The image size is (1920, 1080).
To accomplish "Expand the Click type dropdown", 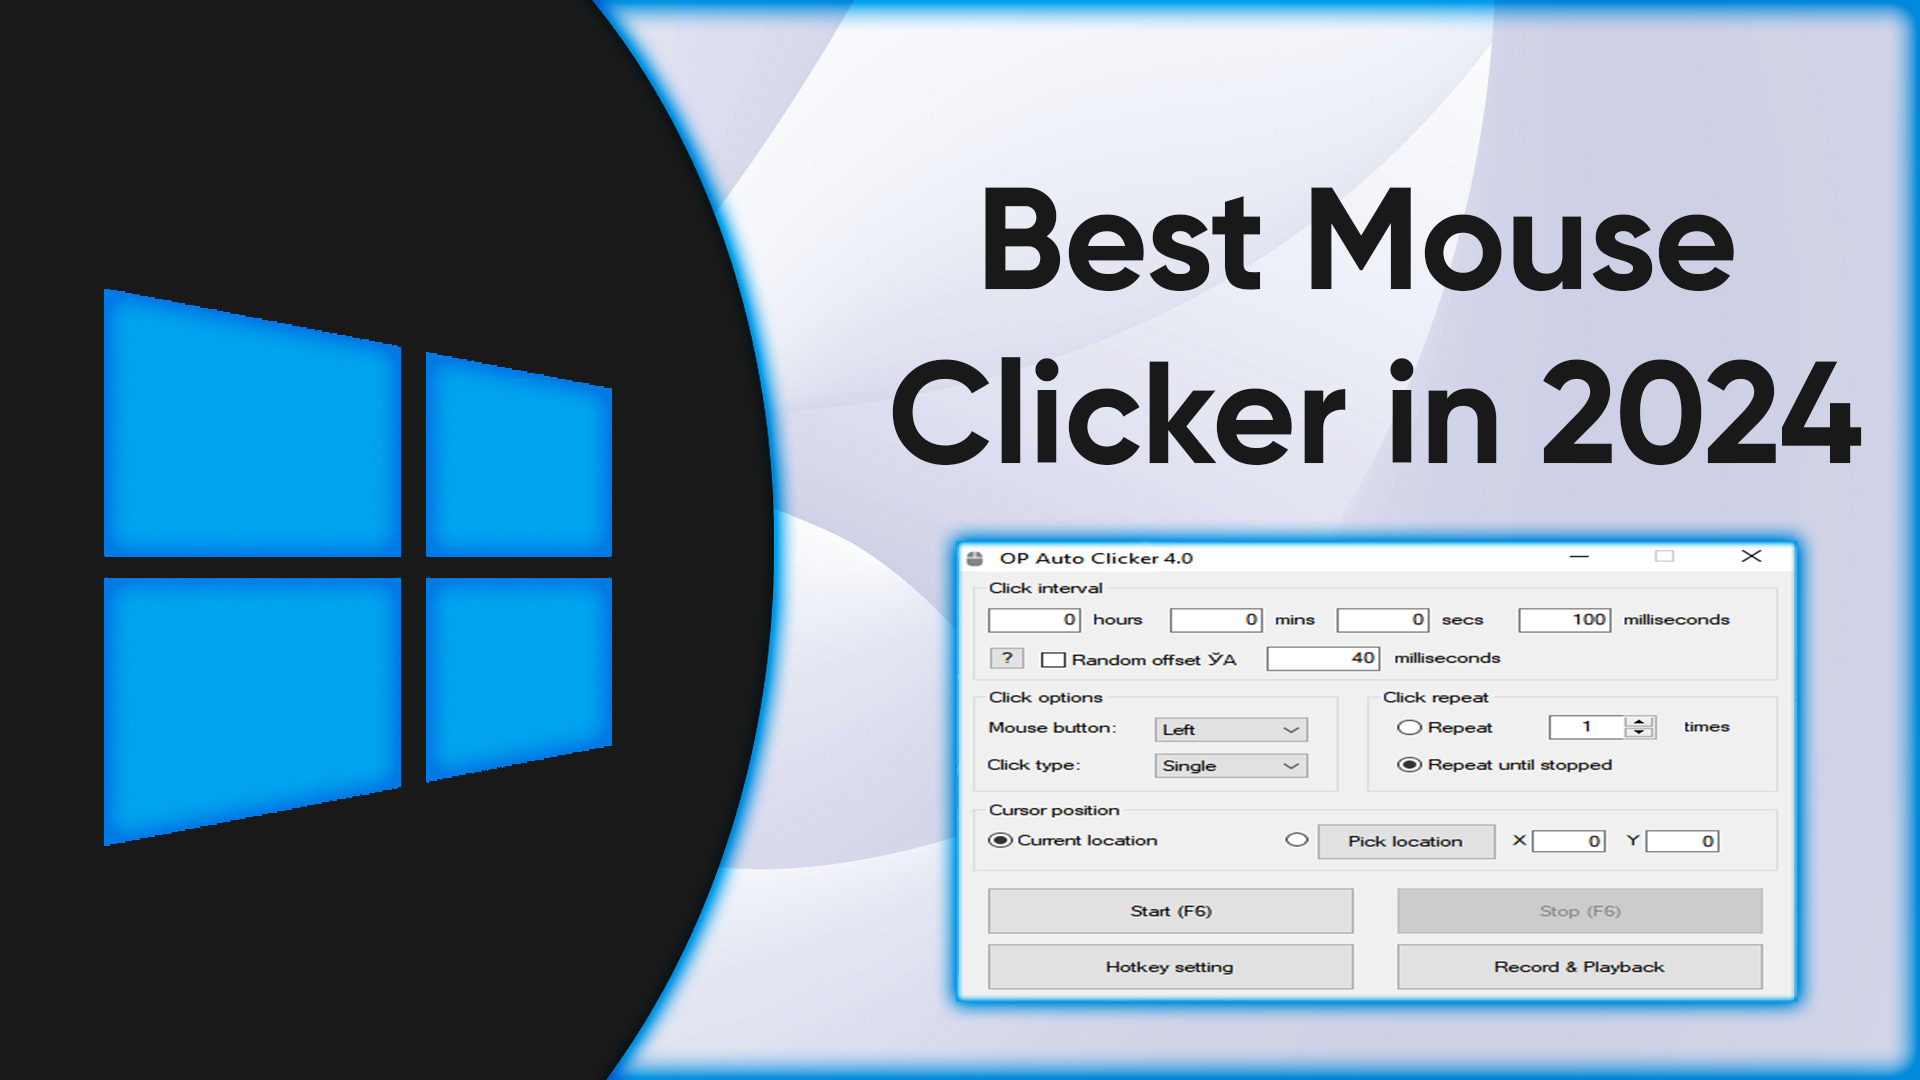I will [1224, 765].
